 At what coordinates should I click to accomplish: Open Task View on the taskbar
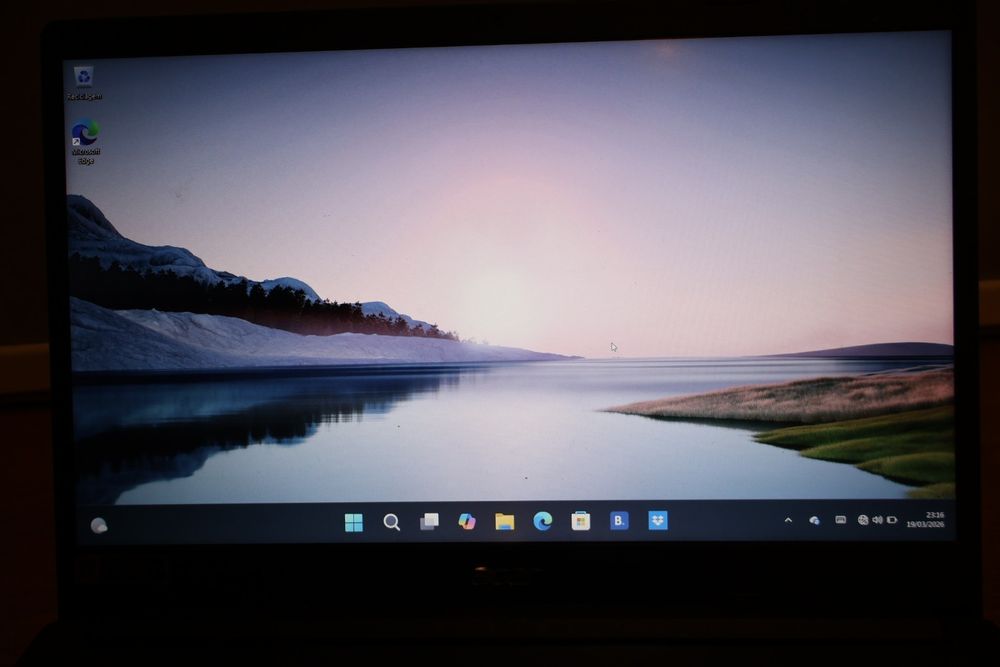429,522
